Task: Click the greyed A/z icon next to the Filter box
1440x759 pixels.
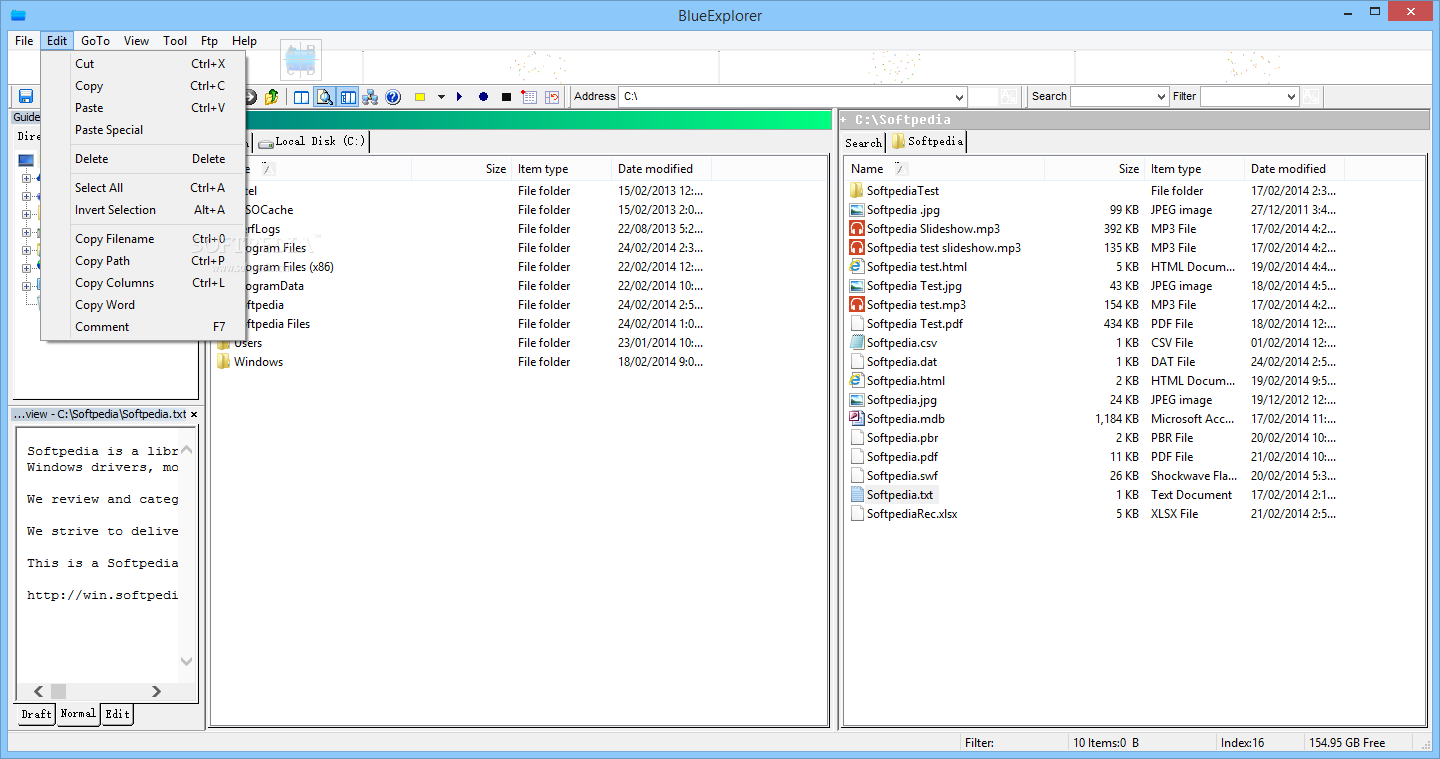Action: pos(1312,97)
